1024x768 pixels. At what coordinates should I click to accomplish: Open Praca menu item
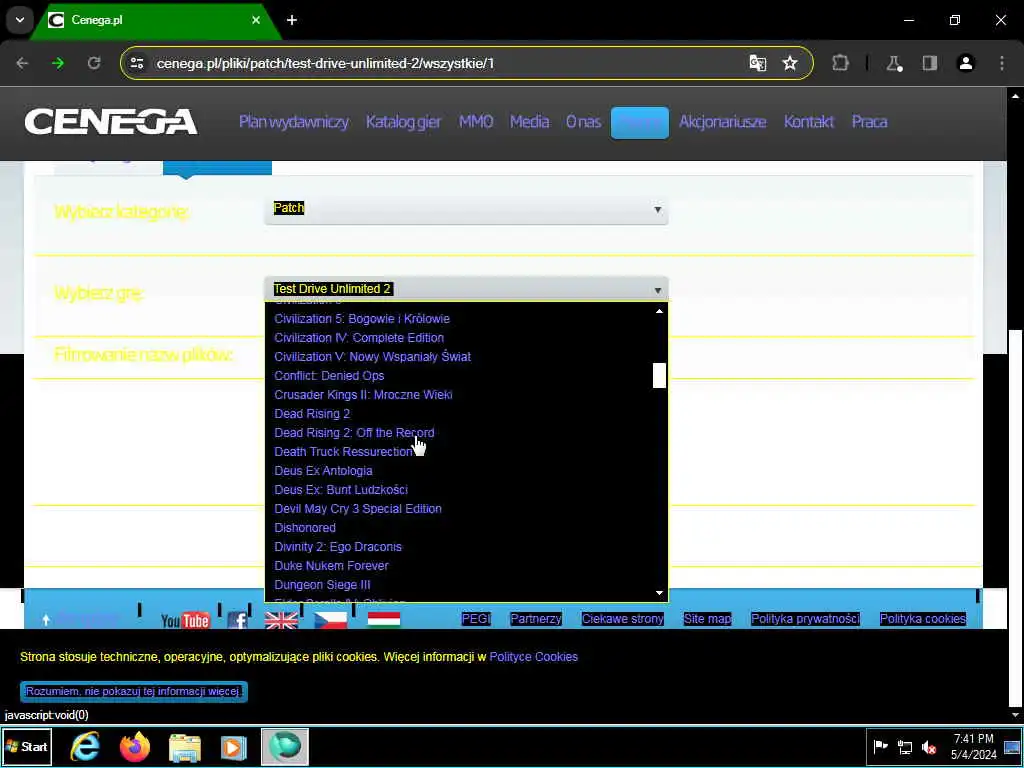coord(869,122)
